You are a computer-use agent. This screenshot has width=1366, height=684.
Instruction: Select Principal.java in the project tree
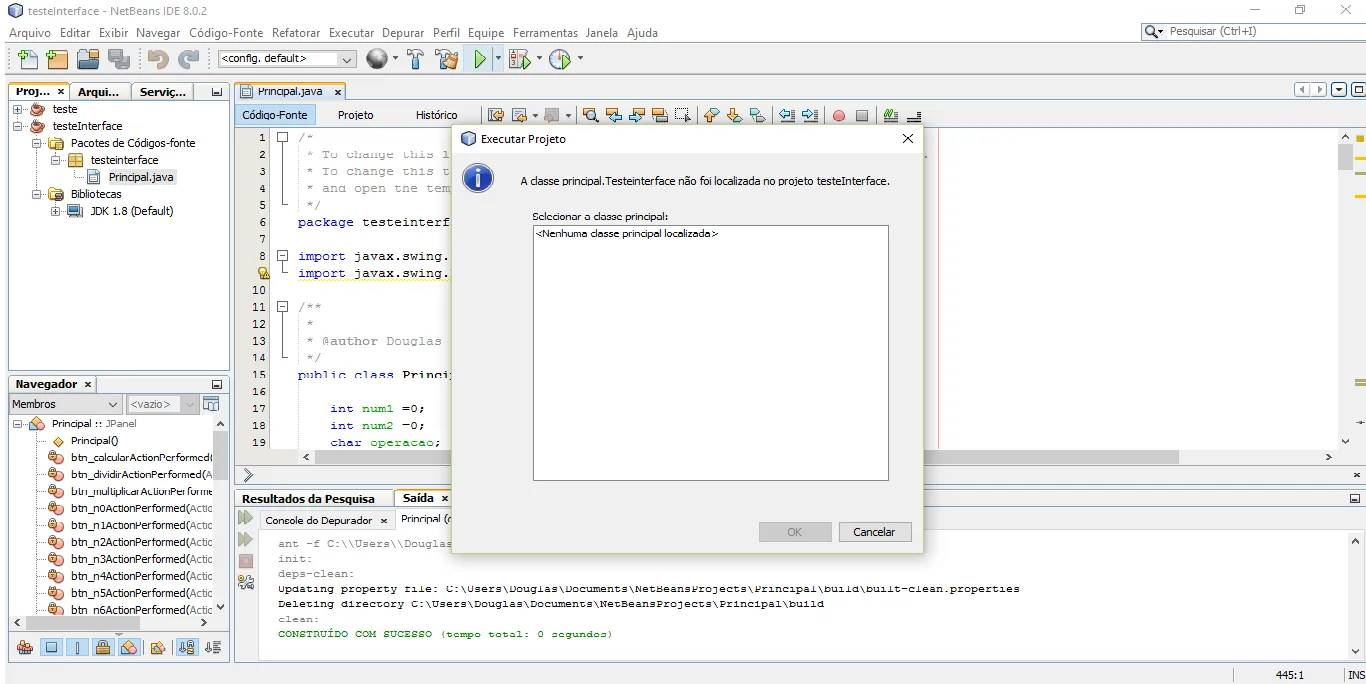(x=141, y=177)
